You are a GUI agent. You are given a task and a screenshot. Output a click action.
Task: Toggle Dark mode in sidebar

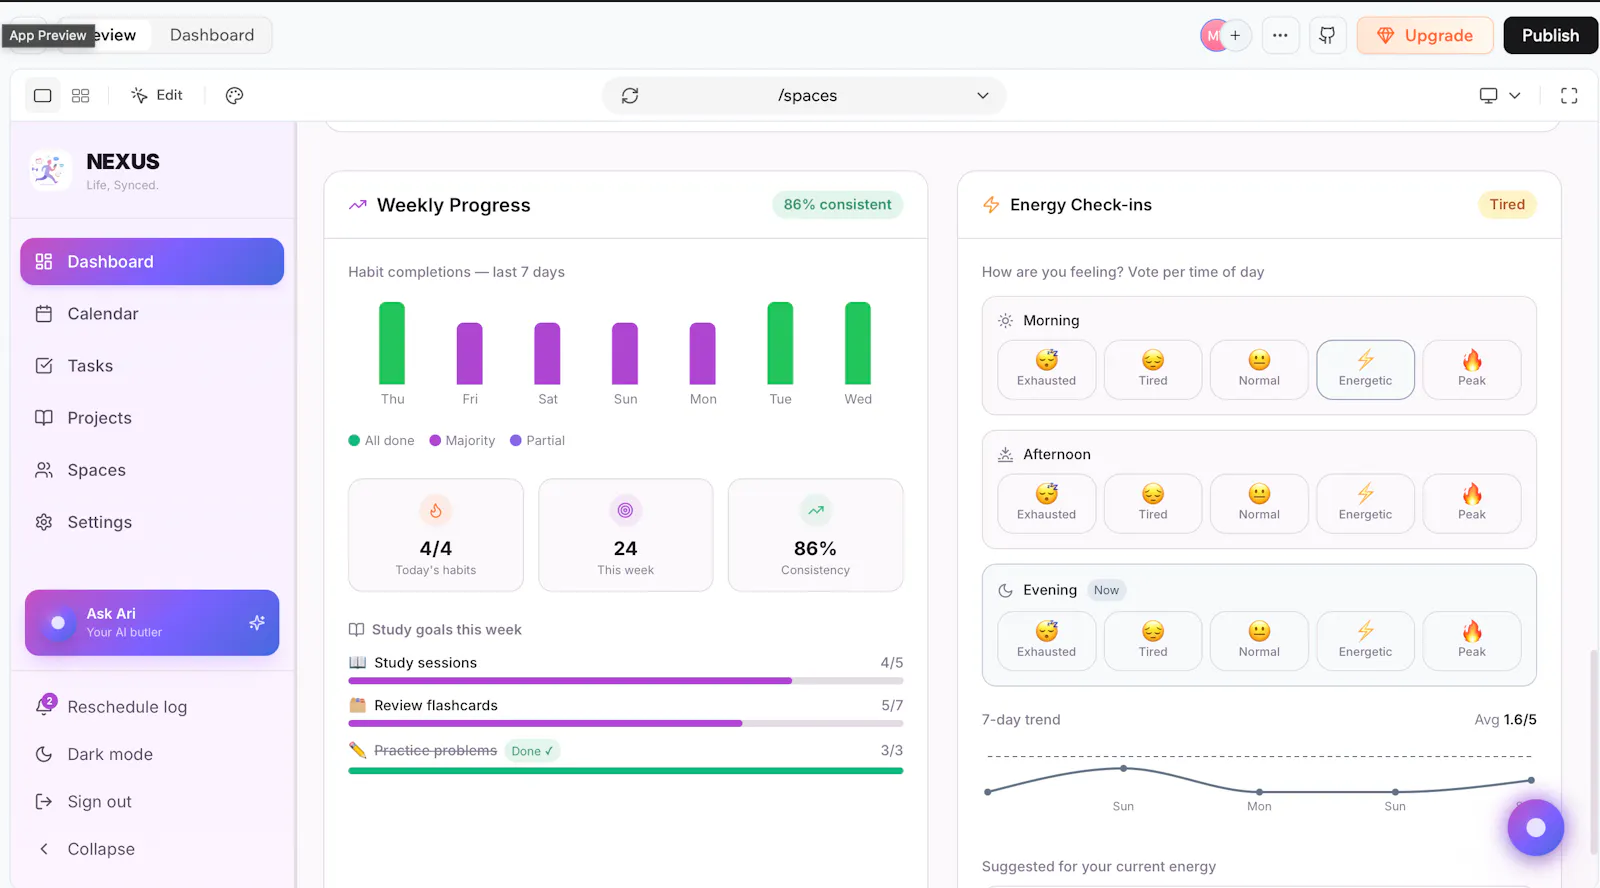point(152,754)
